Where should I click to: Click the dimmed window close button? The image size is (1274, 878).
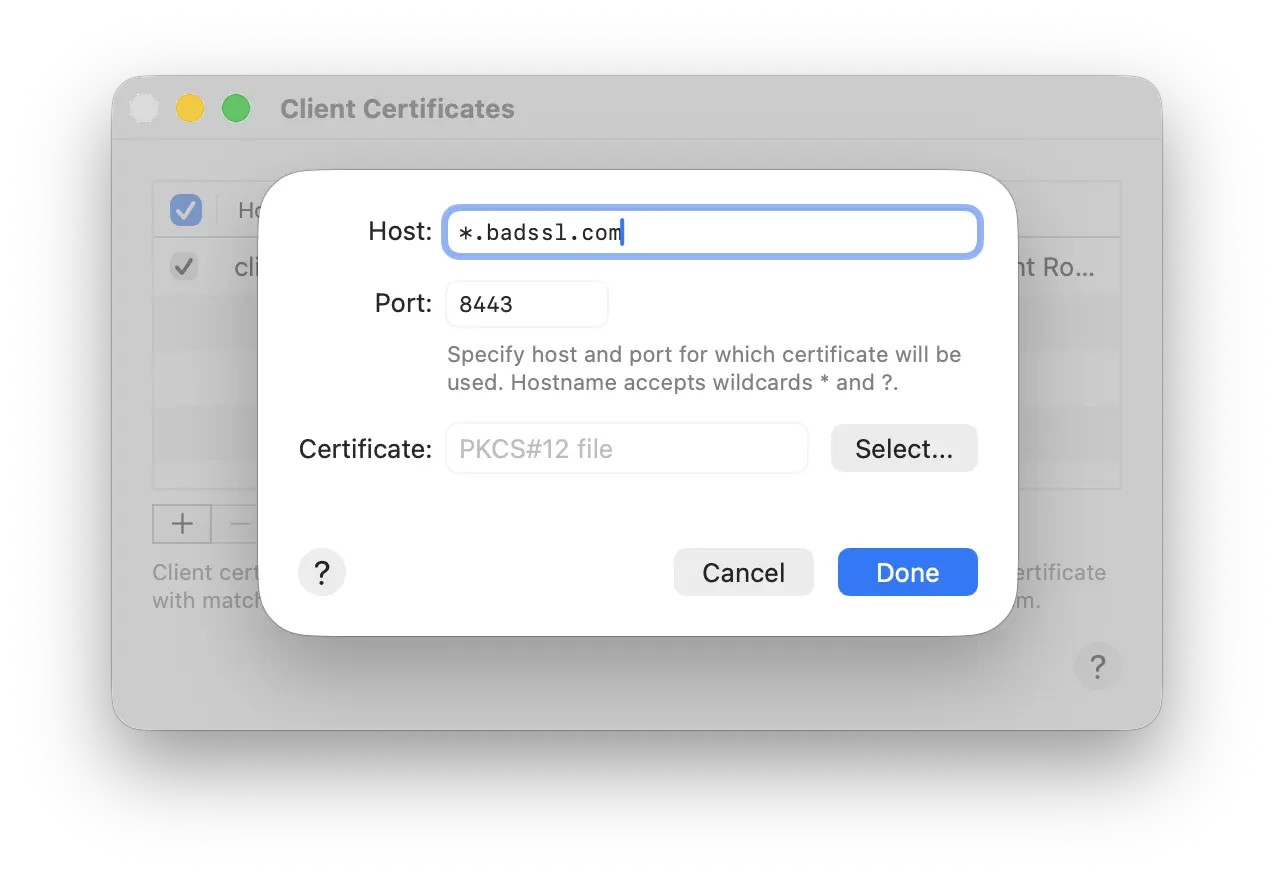[x=144, y=108]
